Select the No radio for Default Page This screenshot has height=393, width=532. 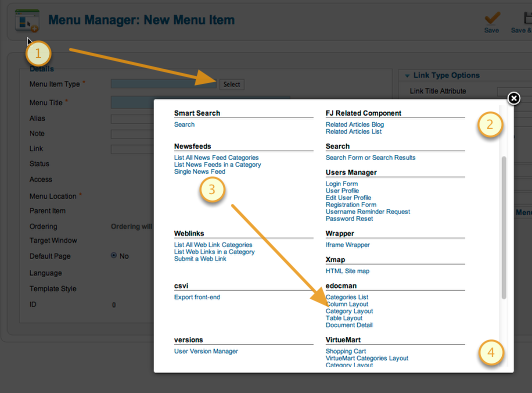[x=114, y=255]
